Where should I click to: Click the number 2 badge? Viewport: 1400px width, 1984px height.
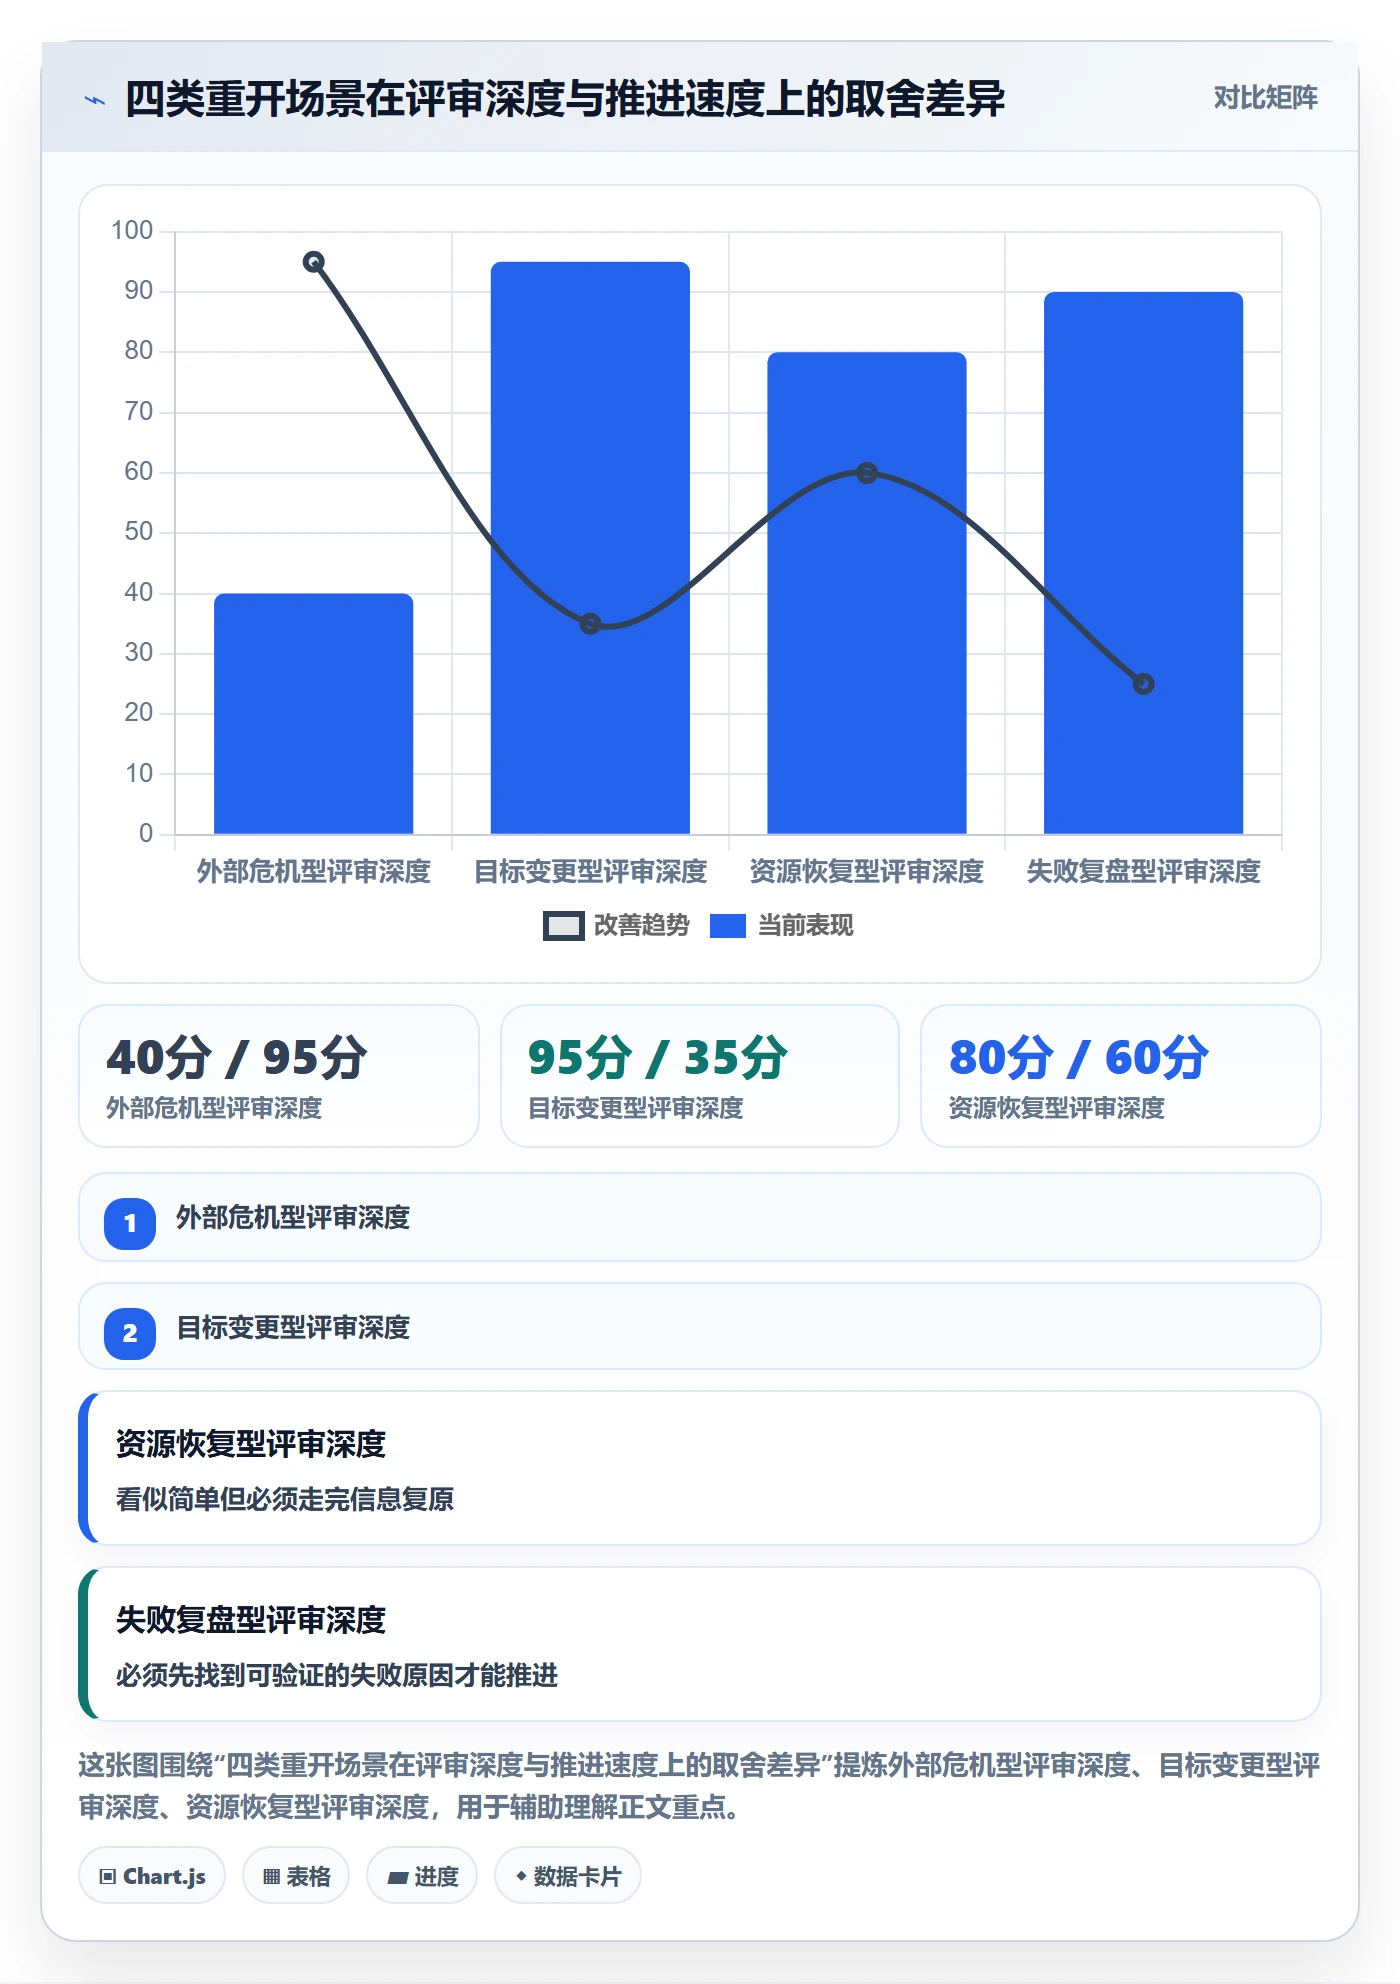(x=130, y=1333)
